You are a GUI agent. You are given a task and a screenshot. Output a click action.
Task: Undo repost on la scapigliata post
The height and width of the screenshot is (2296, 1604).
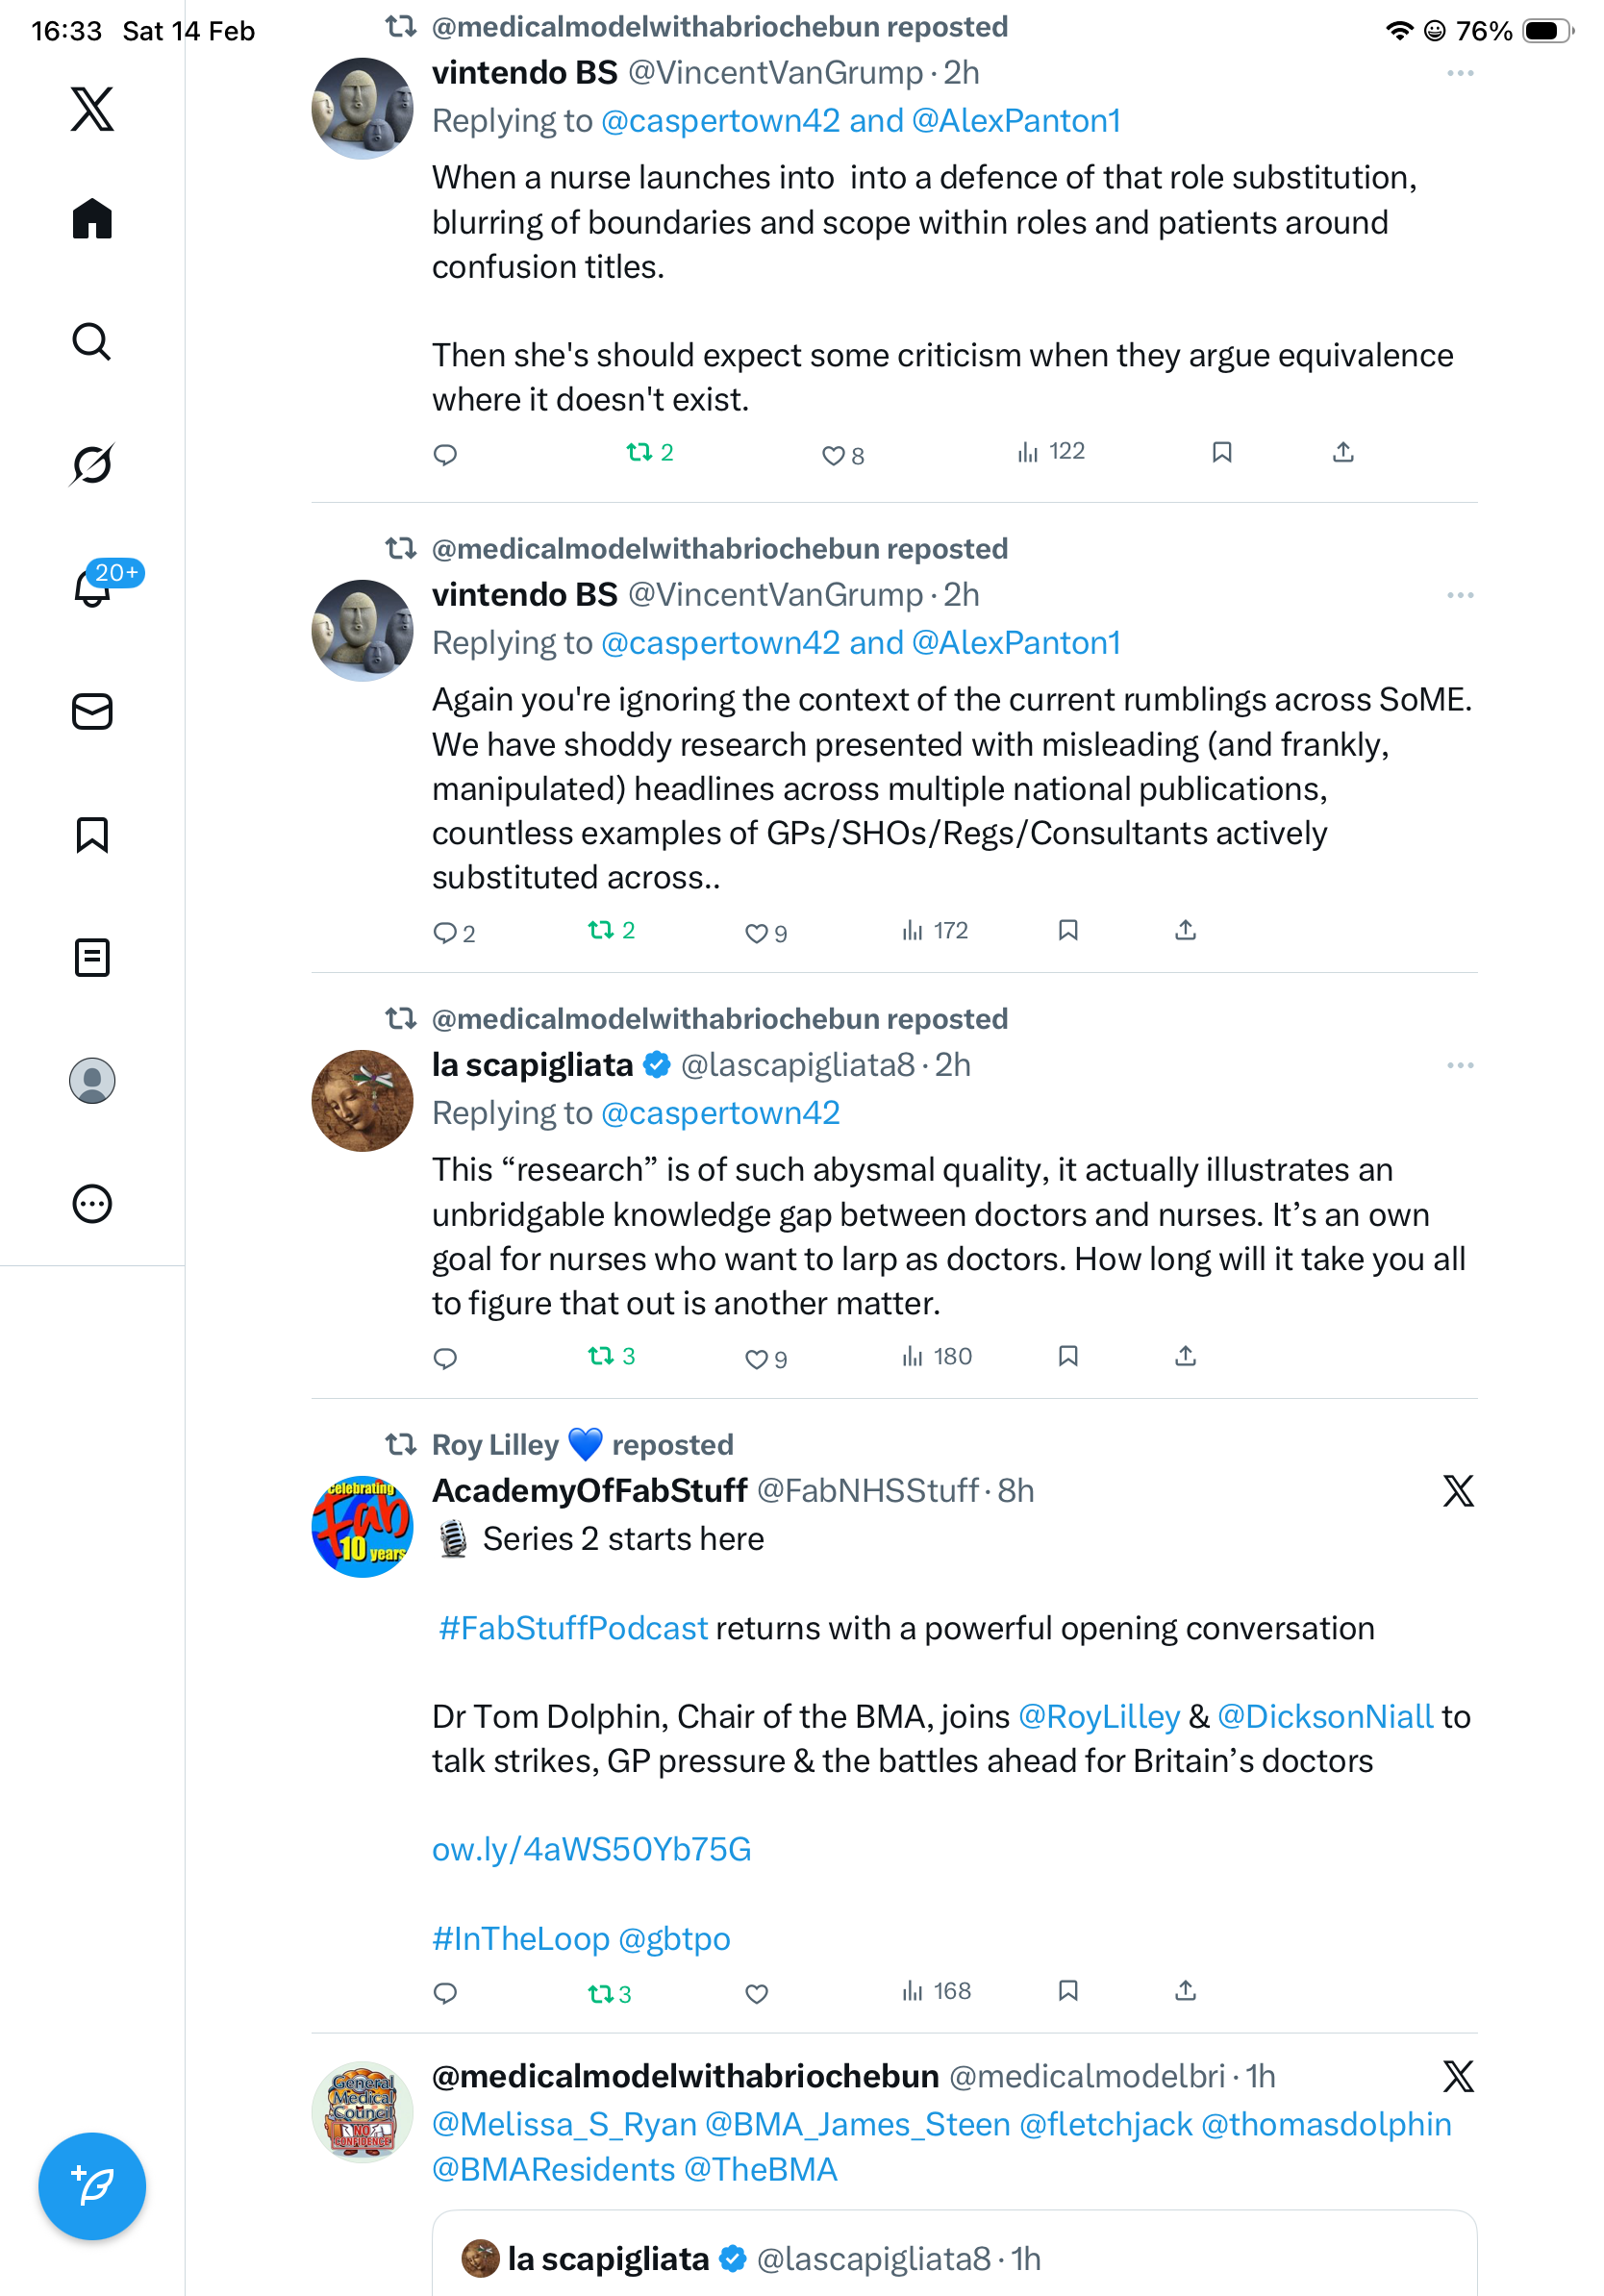click(x=611, y=1356)
